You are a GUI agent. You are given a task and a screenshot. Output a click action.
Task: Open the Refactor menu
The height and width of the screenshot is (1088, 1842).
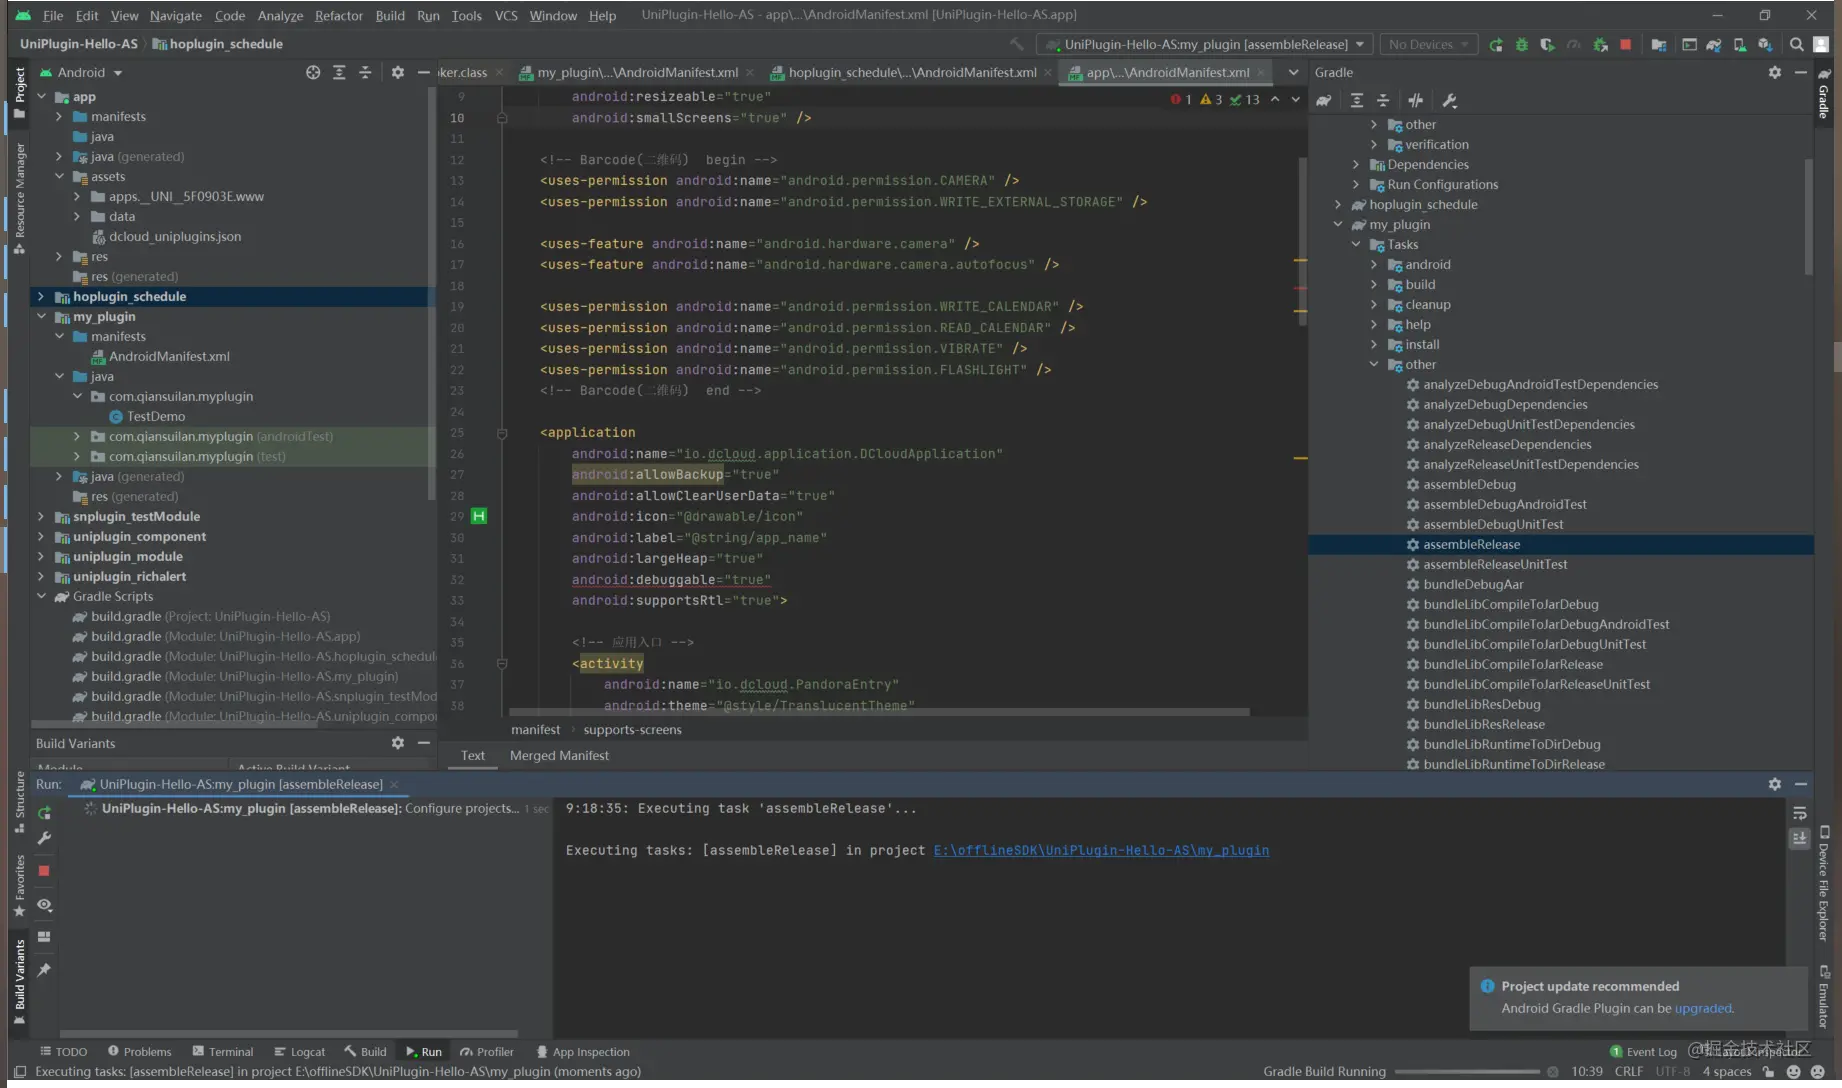[338, 15]
